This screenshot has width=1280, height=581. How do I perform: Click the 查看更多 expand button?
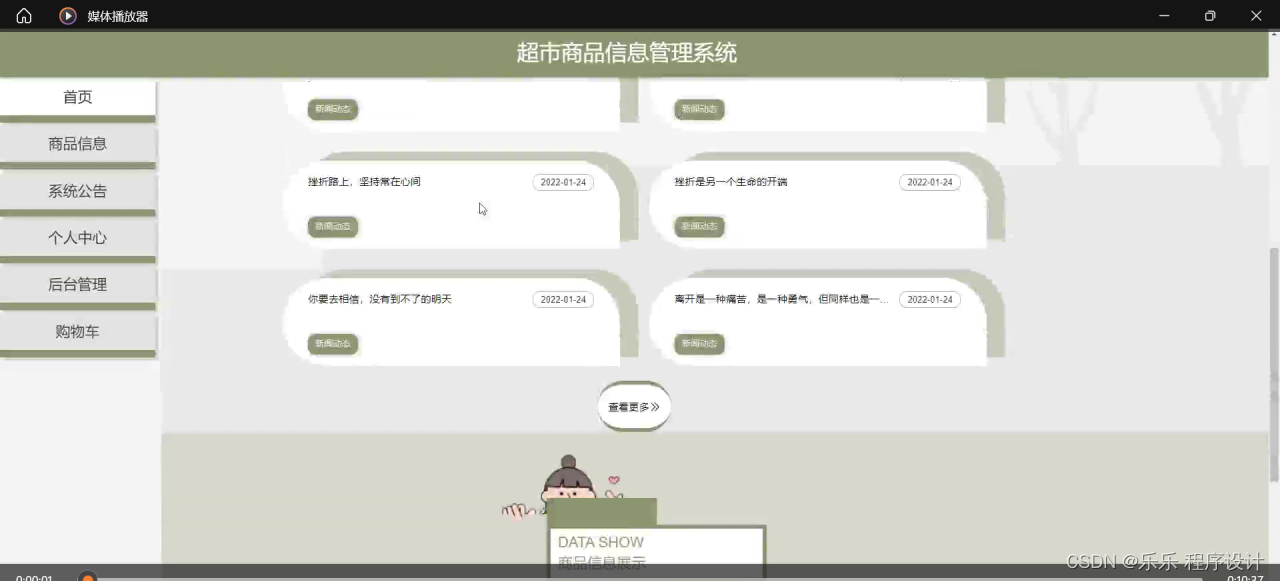coord(633,407)
